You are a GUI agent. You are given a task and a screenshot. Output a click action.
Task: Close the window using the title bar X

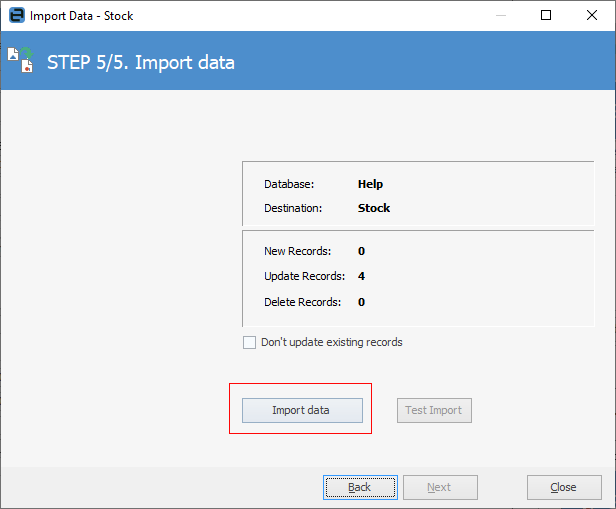(x=591, y=16)
